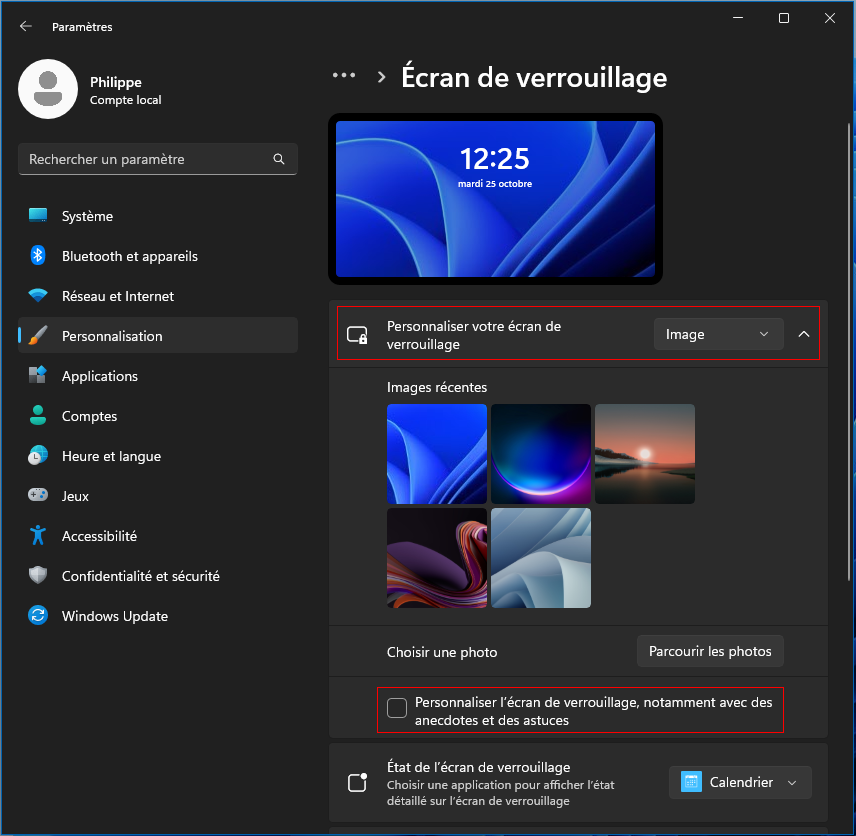
Task: Click the État de l'écran de verrouillage label
Action: pos(479,767)
